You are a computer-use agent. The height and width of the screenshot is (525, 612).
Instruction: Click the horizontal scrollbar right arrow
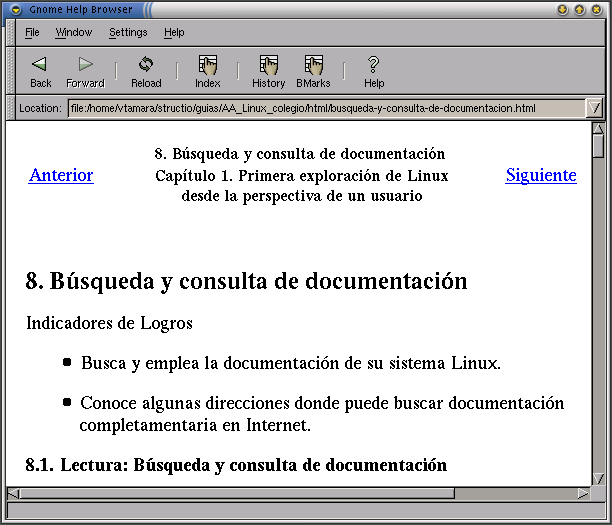[583, 493]
